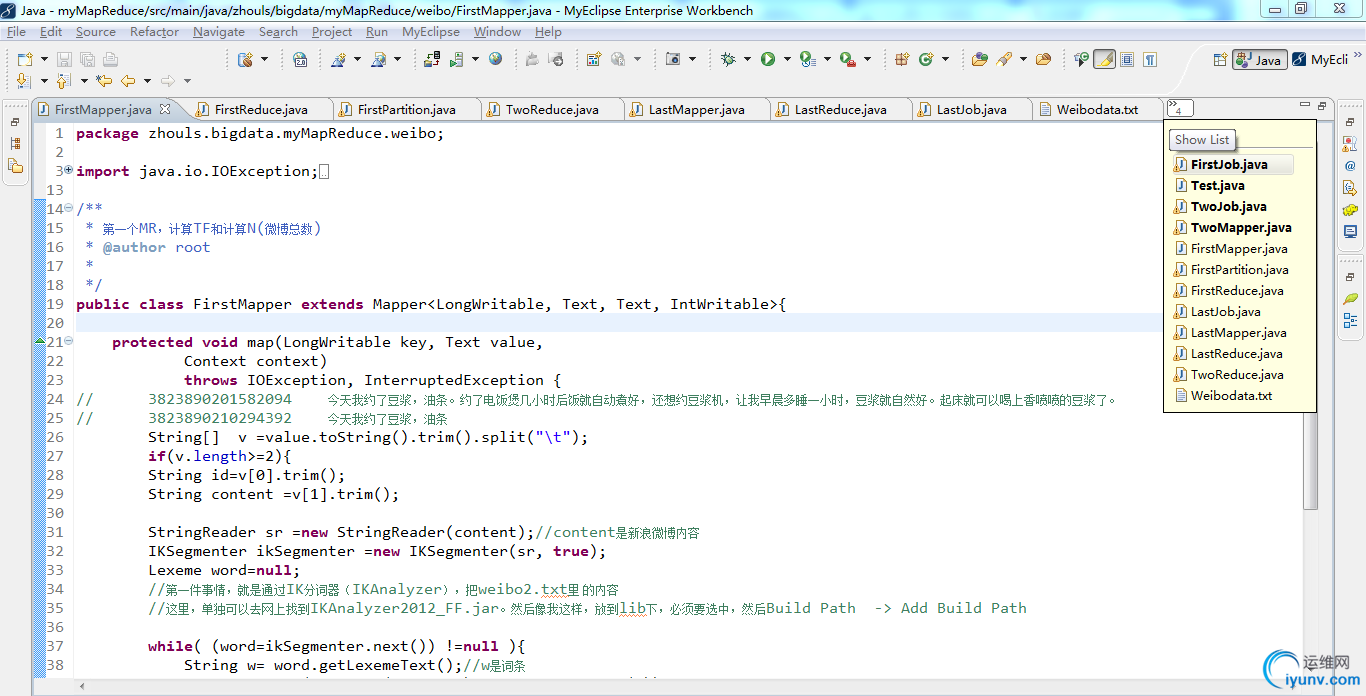Viewport: 1366px width, 696px height.
Task: Open the File menu
Action: [x=16, y=32]
